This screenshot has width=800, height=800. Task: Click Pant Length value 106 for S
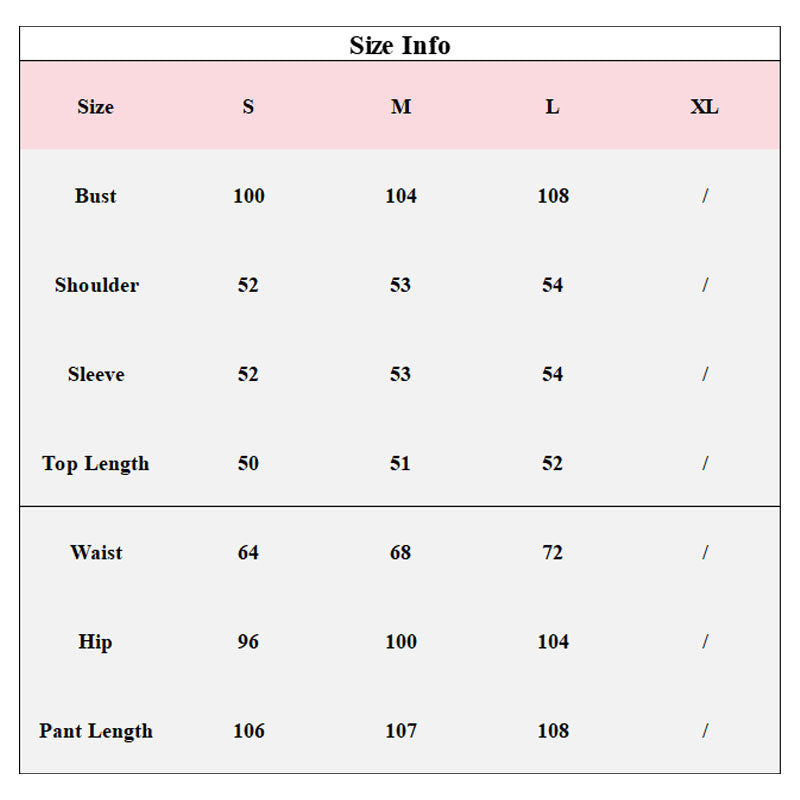[x=249, y=731]
